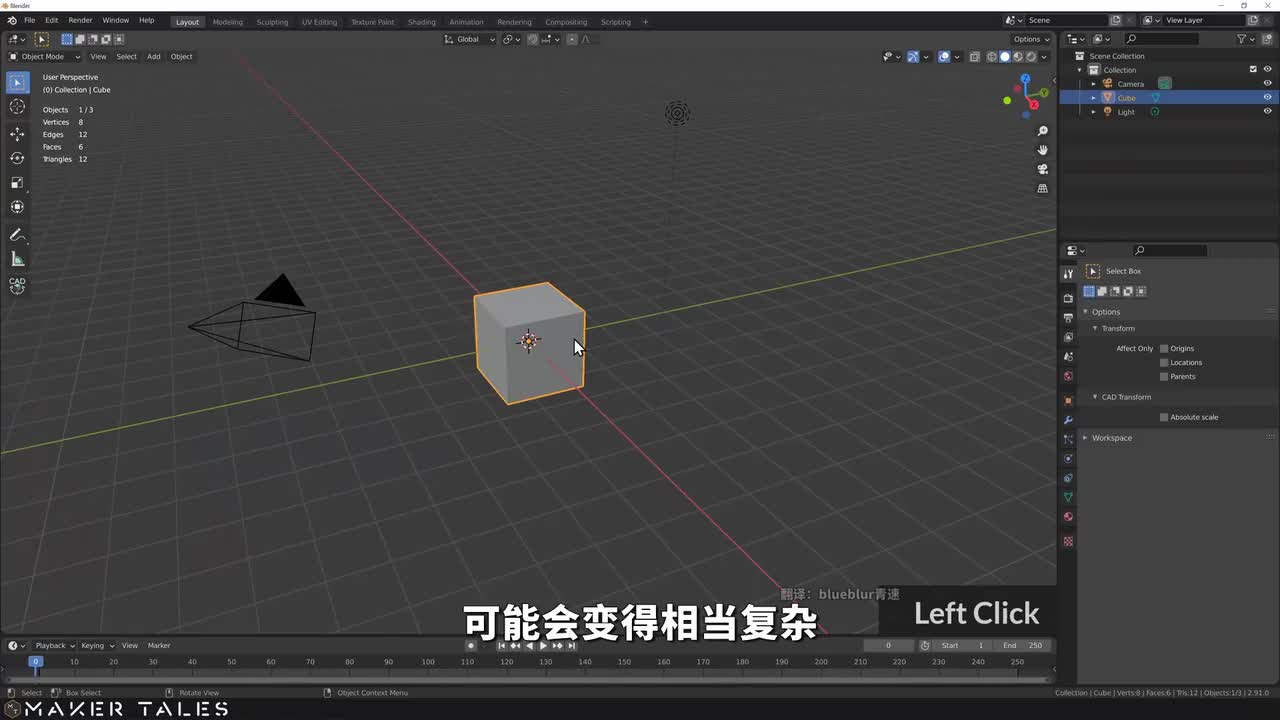Screen dimensions: 1280x720
Task: Expand the Workspace panel
Action: [1086, 438]
